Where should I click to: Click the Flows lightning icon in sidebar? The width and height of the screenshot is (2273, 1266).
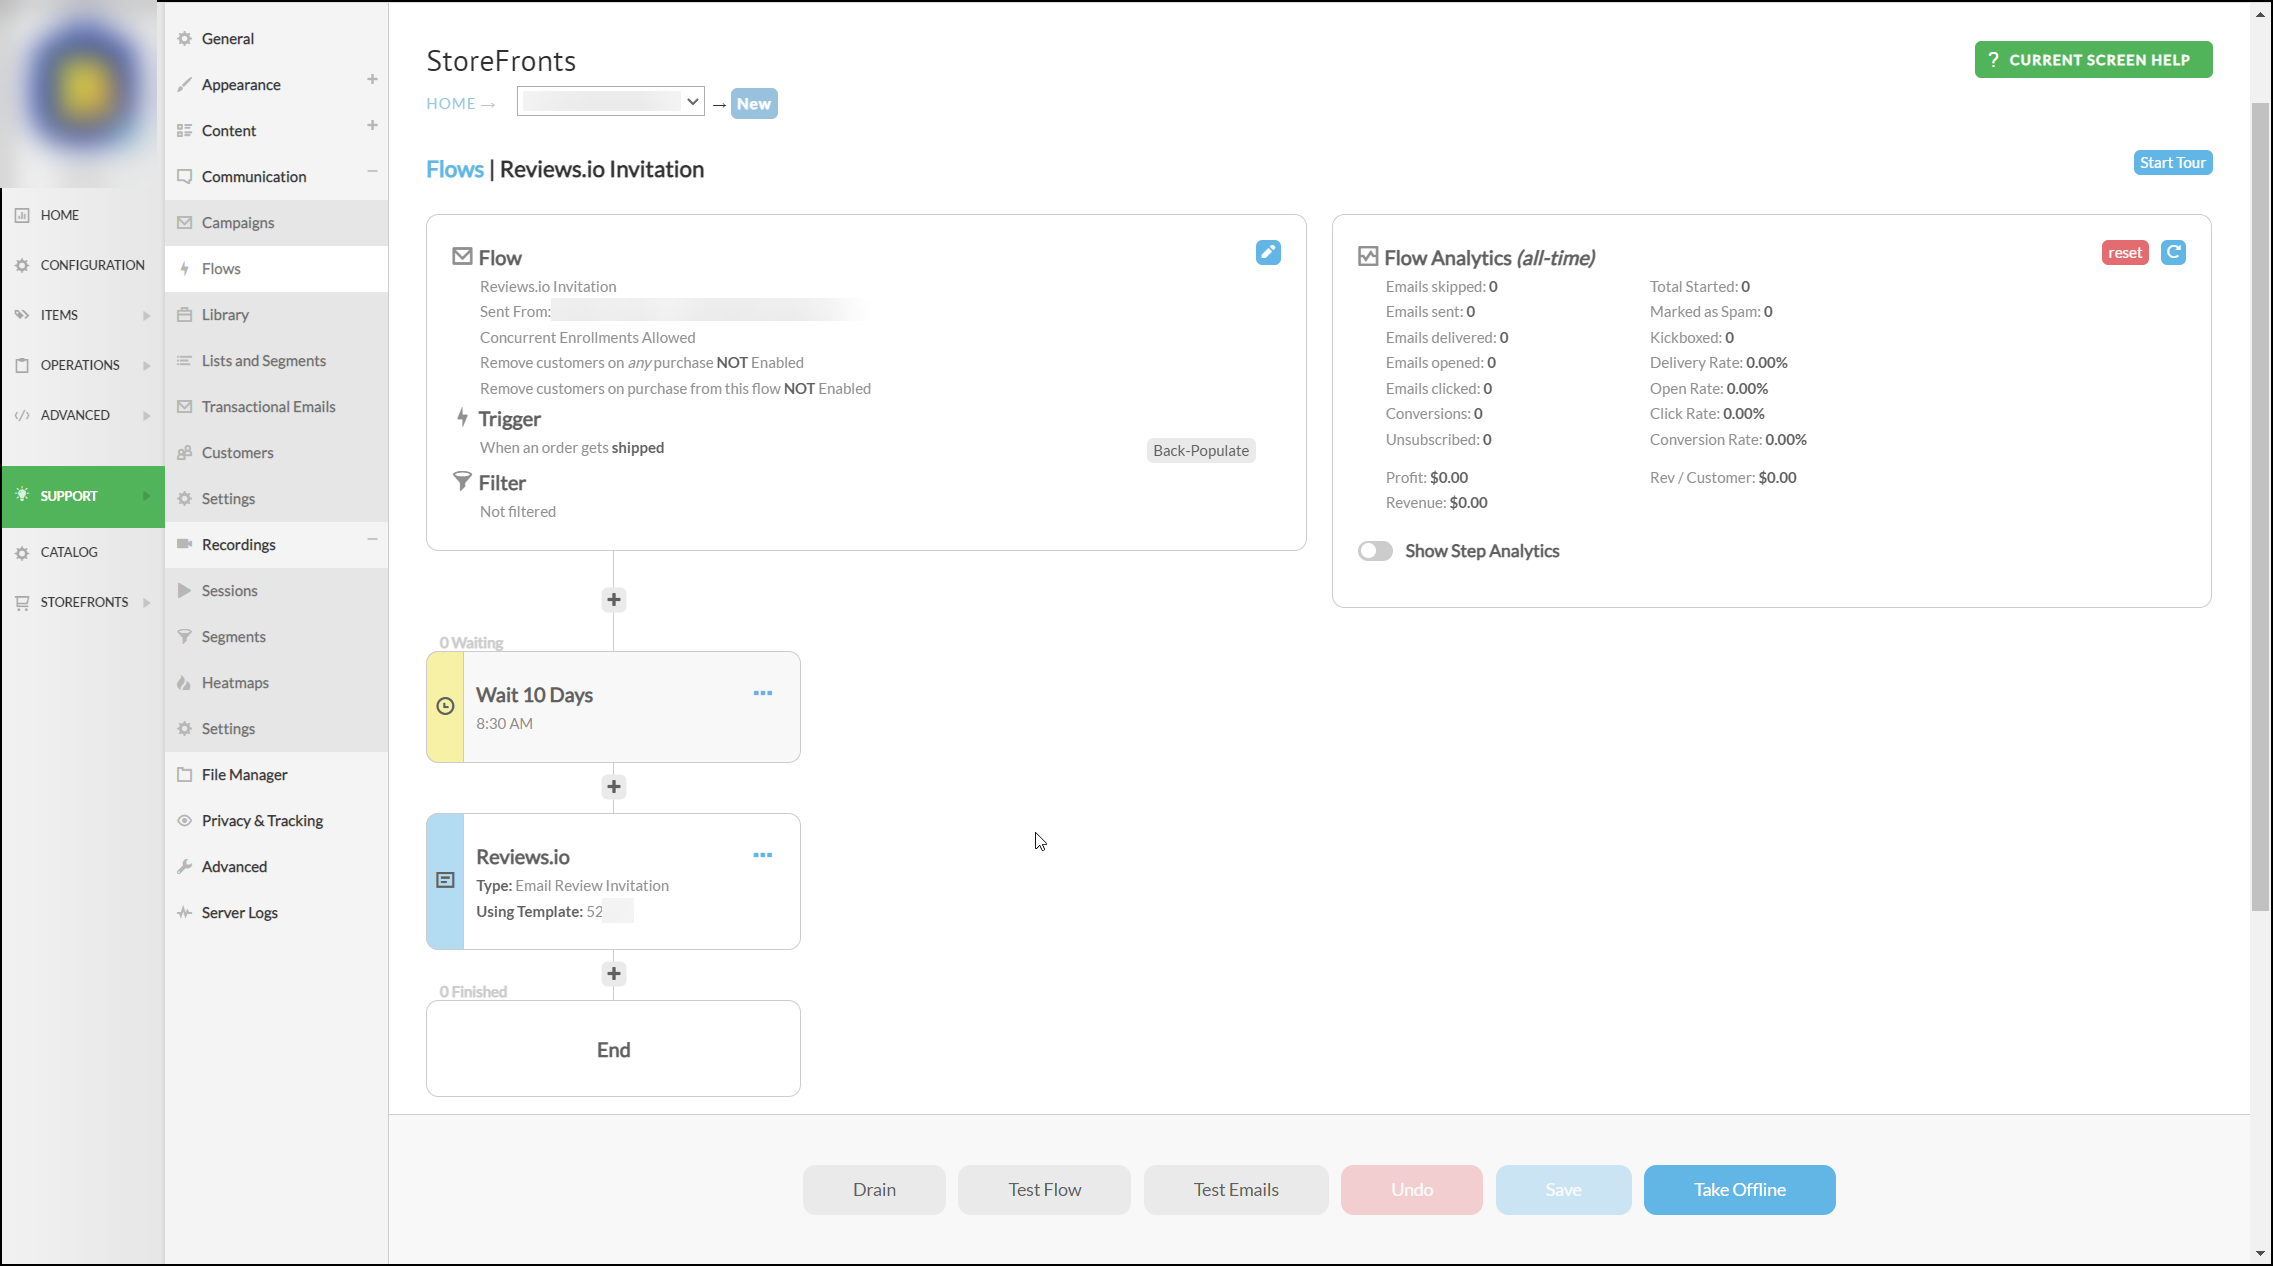[185, 269]
